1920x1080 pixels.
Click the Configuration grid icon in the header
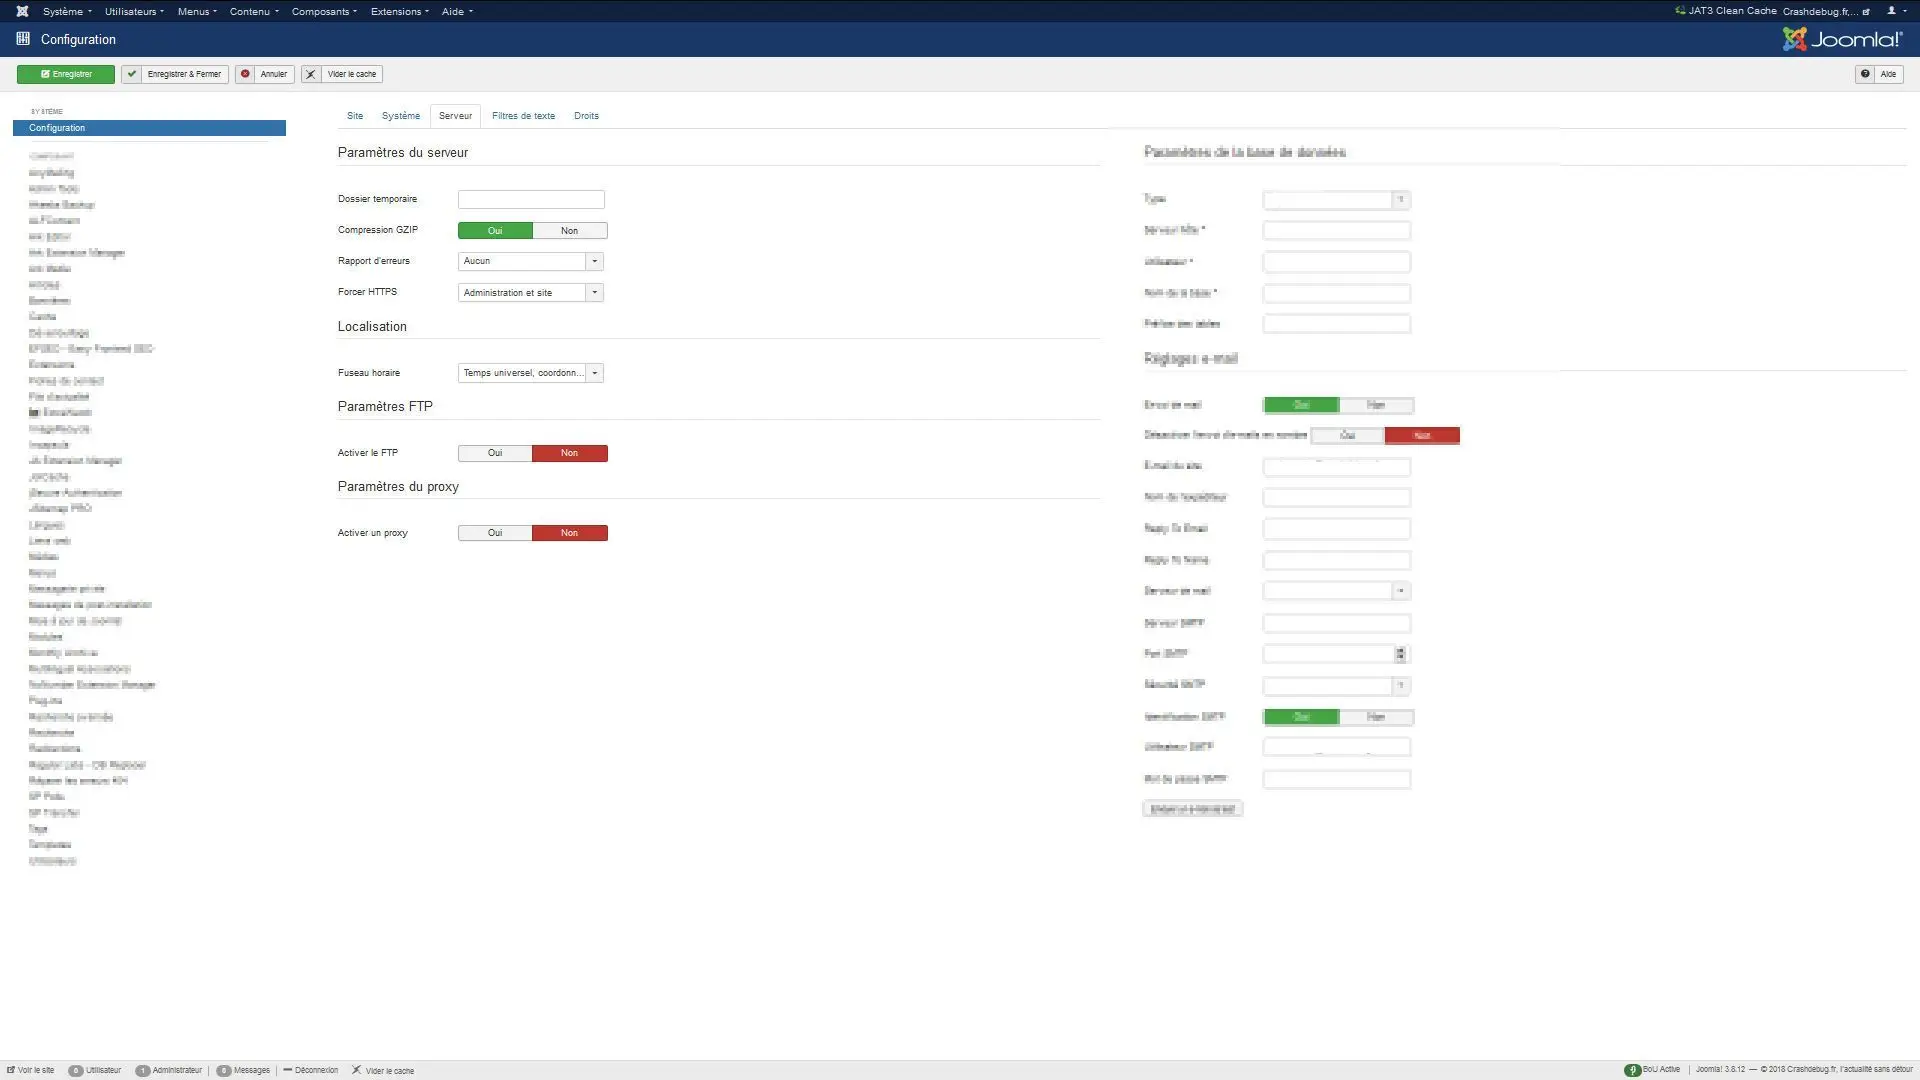(23, 39)
